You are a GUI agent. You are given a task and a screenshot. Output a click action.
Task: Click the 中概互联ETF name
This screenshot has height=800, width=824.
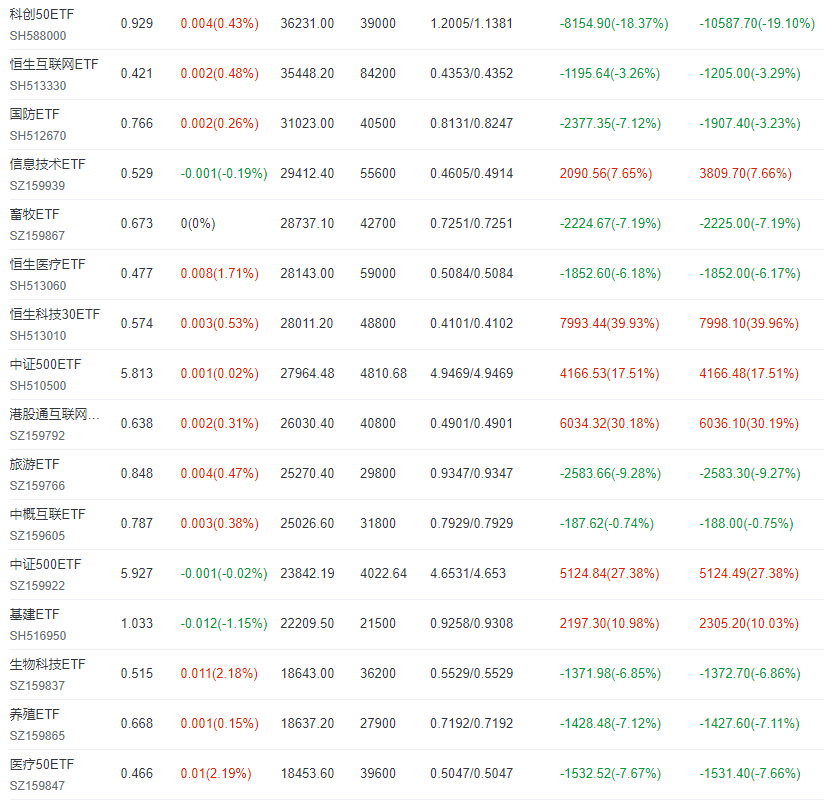pos(47,514)
